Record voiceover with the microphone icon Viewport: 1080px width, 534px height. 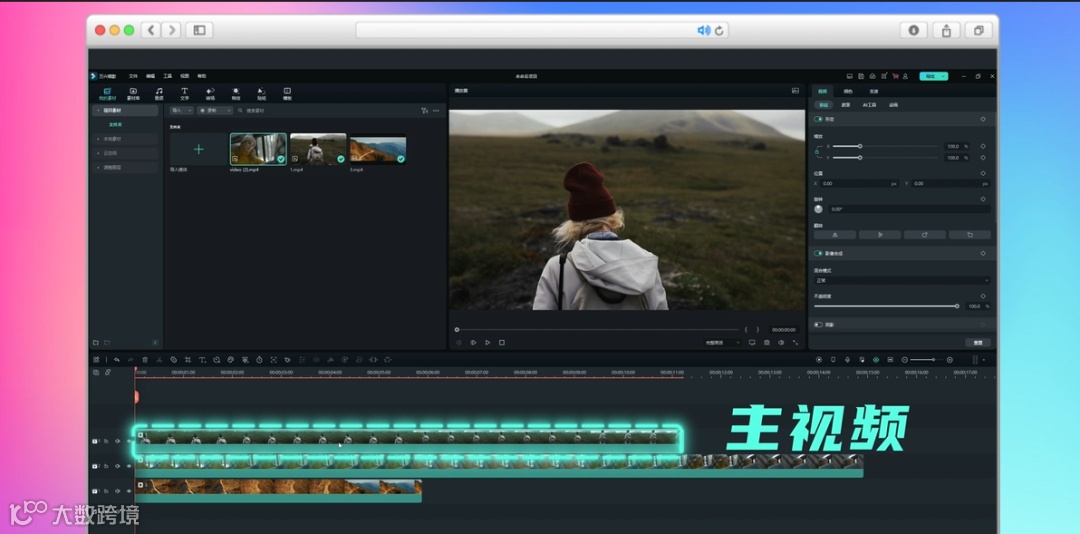pos(847,360)
